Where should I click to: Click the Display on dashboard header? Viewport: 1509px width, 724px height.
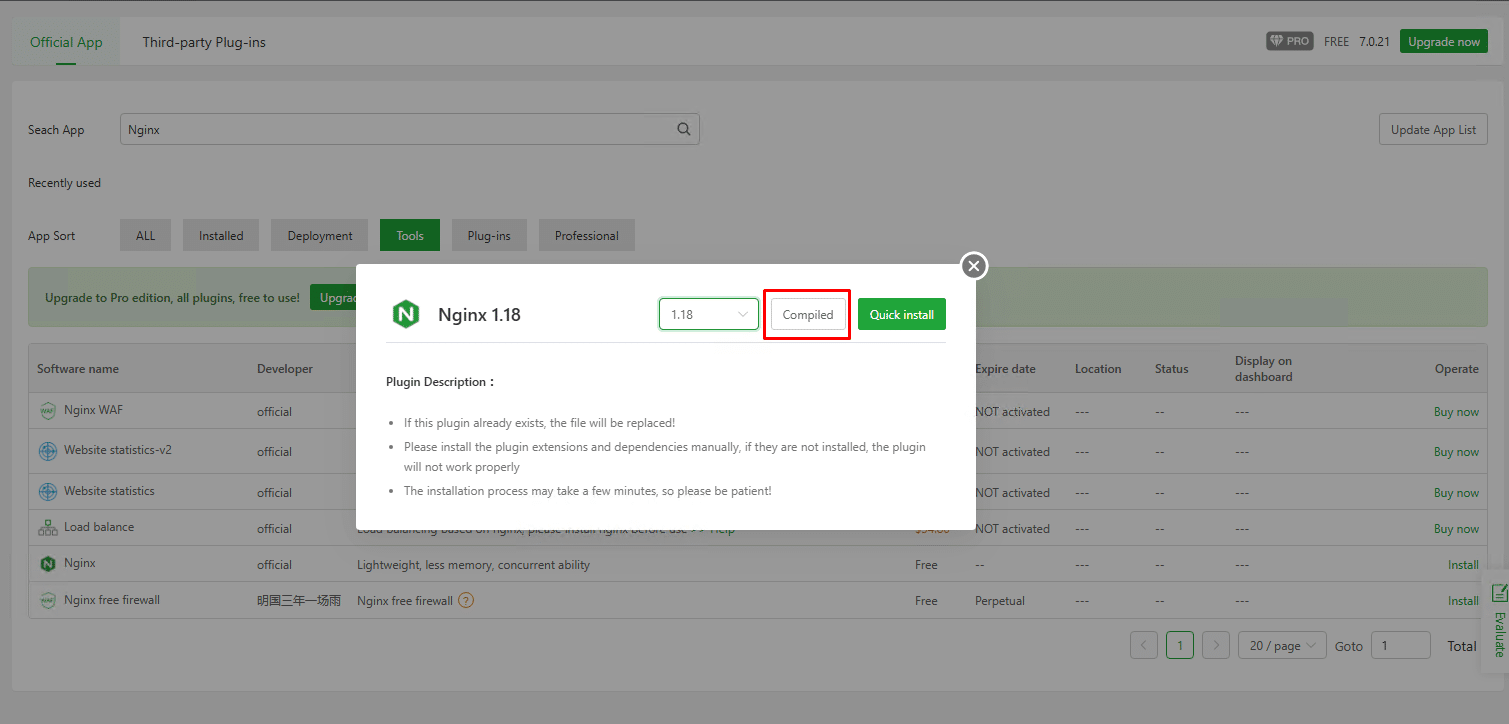pyautogui.click(x=1264, y=369)
